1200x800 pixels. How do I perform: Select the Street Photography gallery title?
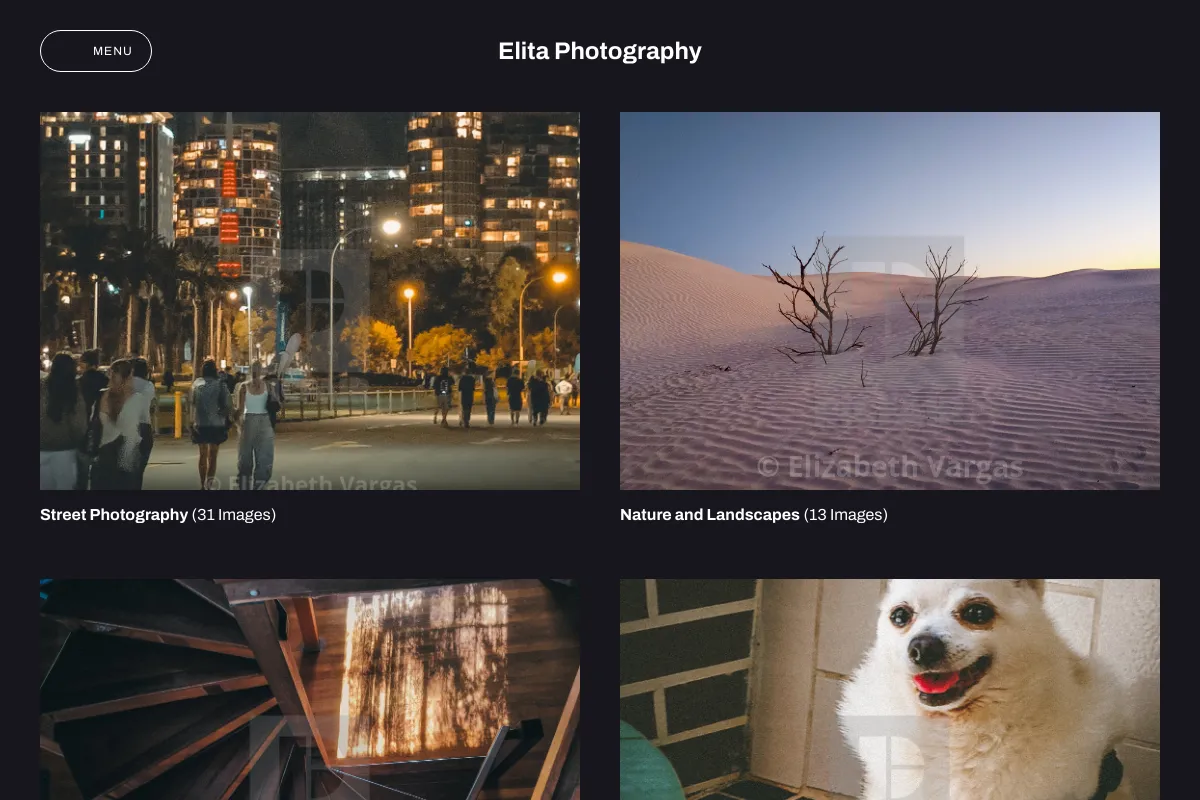click(x=114, y=515)
